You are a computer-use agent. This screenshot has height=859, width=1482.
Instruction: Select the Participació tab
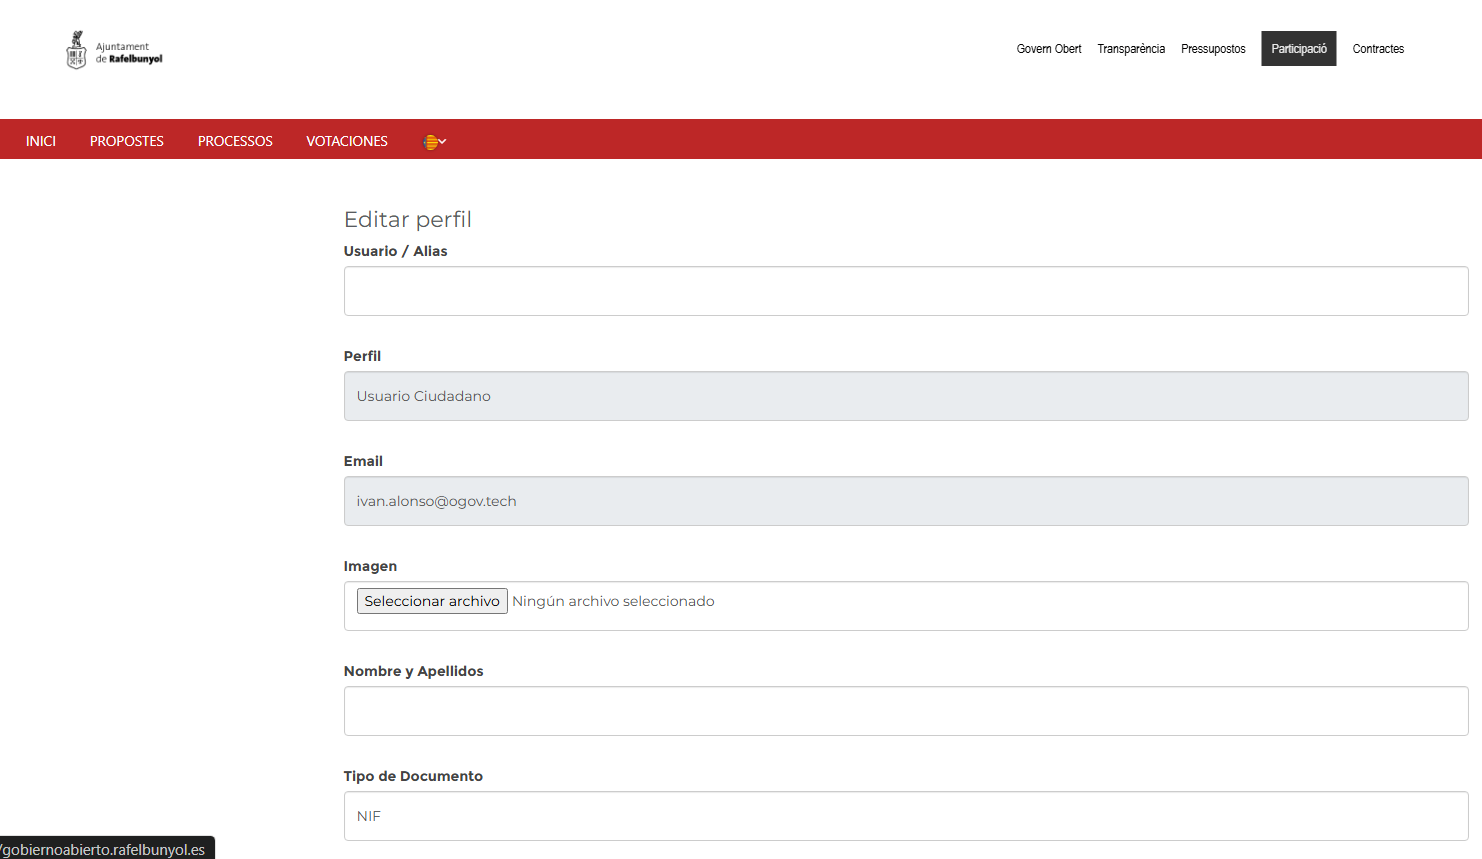click(x=1299, y=49)
